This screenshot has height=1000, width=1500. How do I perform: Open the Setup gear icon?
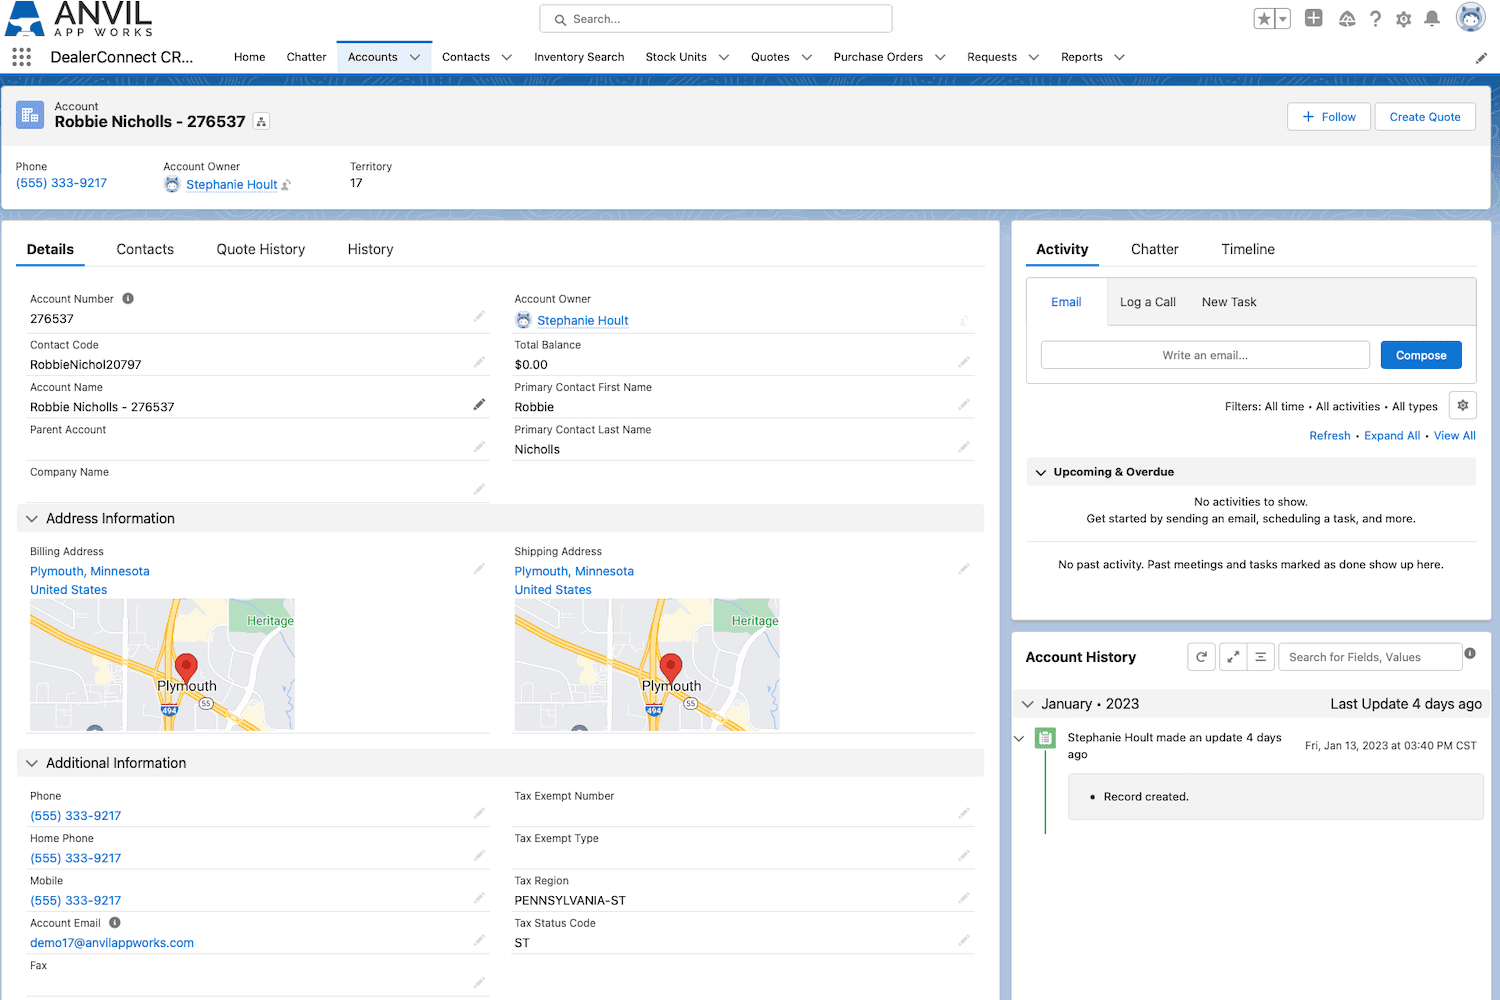pos(1404,19)
